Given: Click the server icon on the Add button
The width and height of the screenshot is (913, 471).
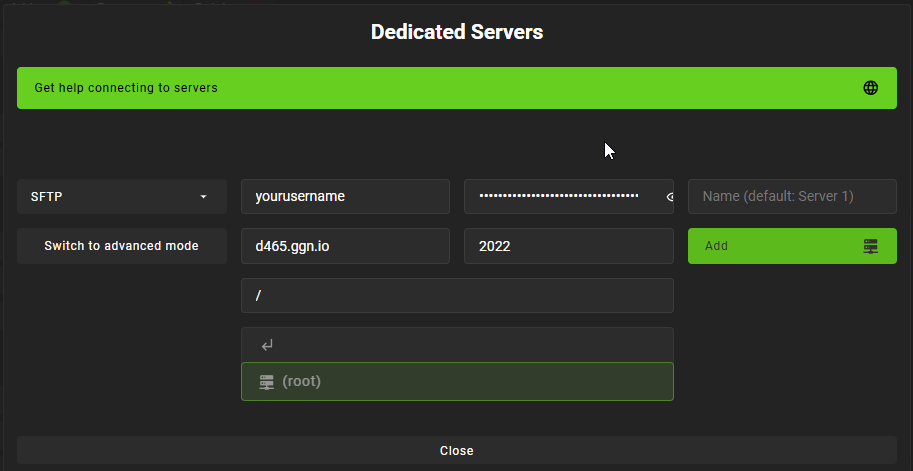Looking at the screenshot, I should pyautogui.click(x=870, y=246).
